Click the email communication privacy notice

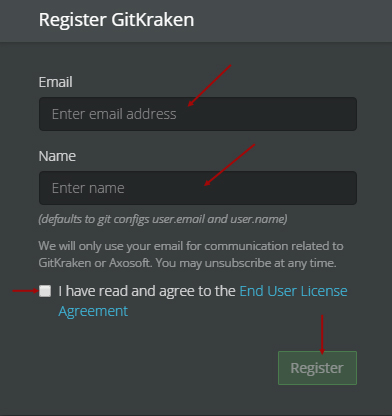tap(191, 254)
